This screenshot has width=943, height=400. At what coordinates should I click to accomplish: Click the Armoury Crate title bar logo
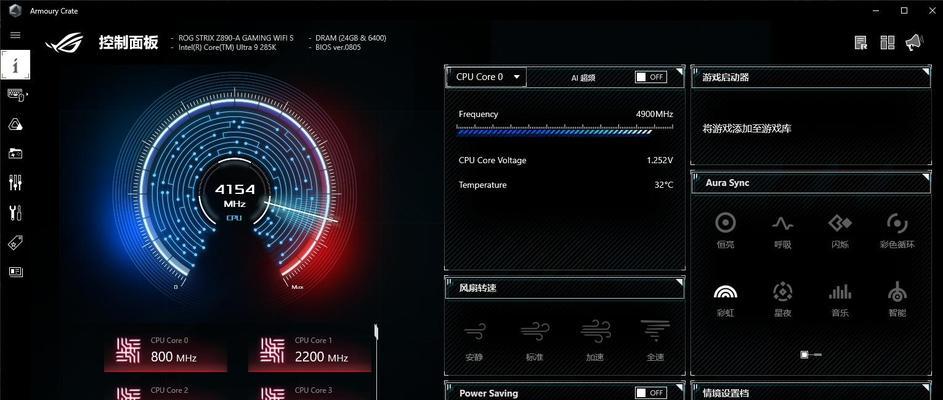pos(16,11)
